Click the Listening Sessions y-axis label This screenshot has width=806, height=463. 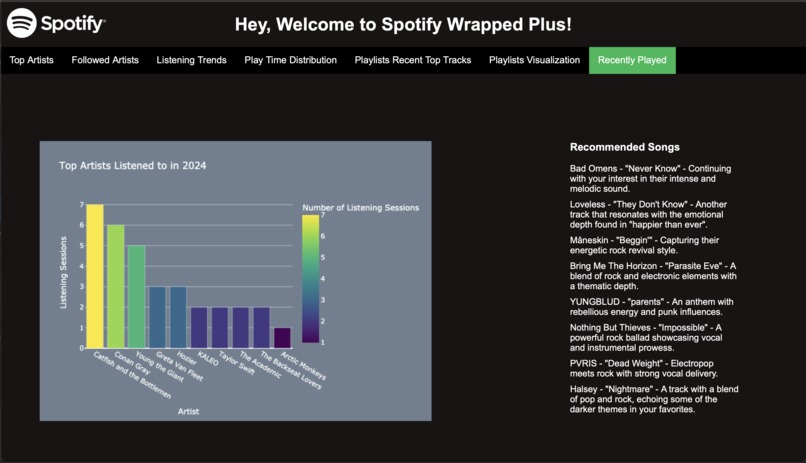point(63,272)
